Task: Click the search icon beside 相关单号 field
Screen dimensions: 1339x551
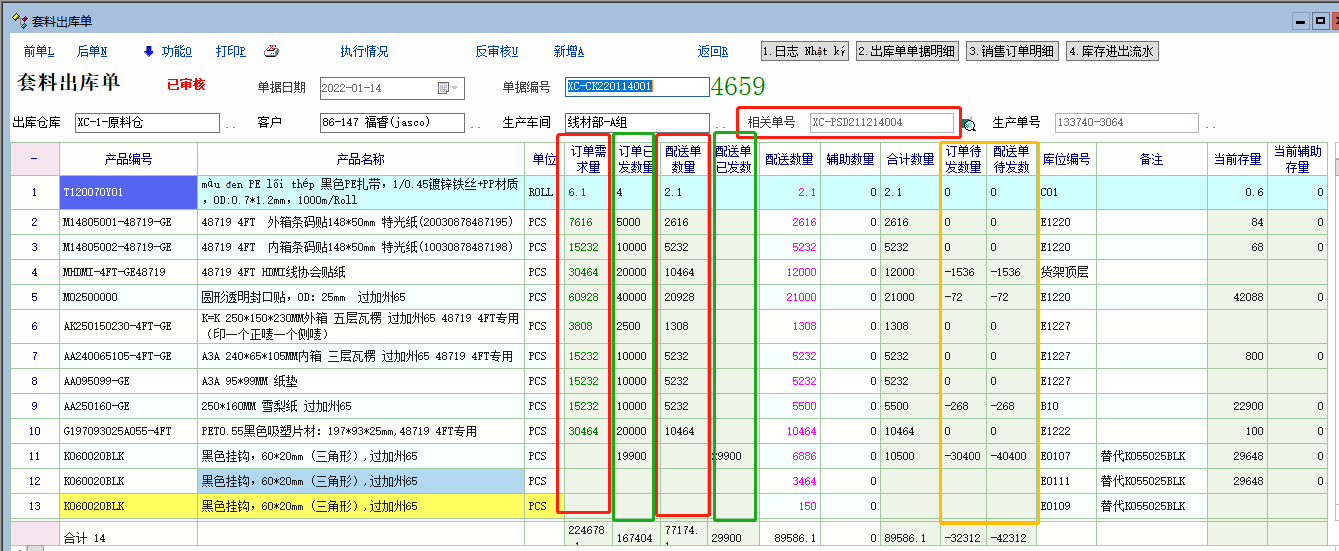Action: point(968,125)
